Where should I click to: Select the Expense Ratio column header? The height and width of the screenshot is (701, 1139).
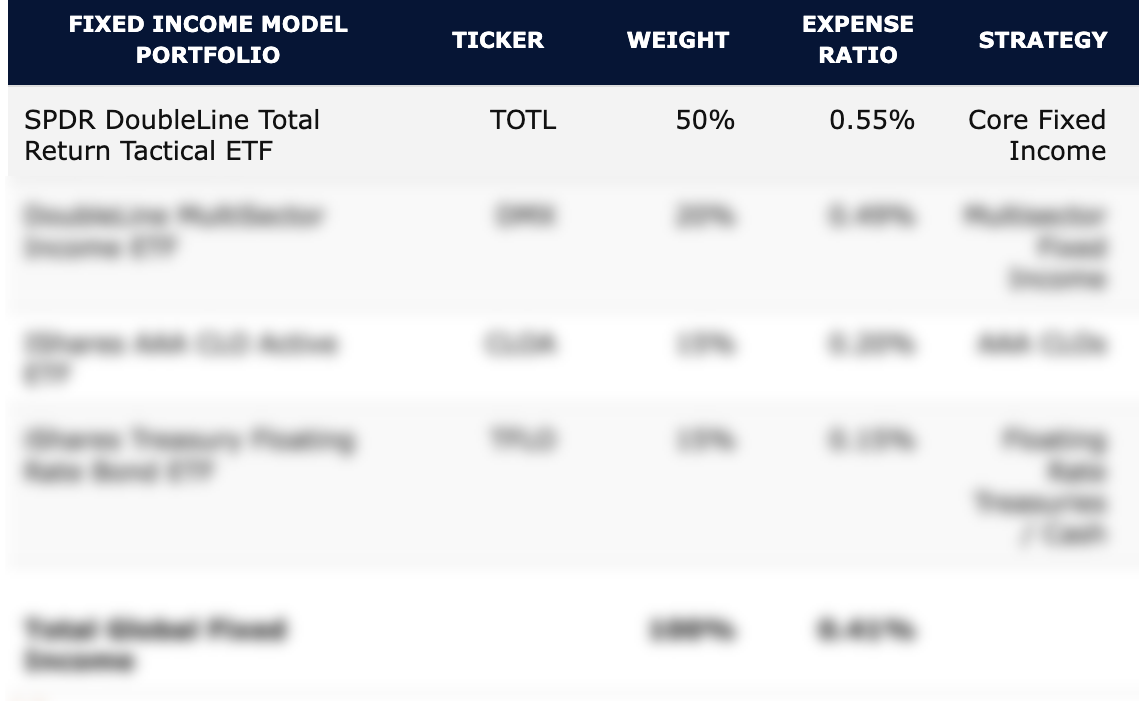[x=858, y=40]
